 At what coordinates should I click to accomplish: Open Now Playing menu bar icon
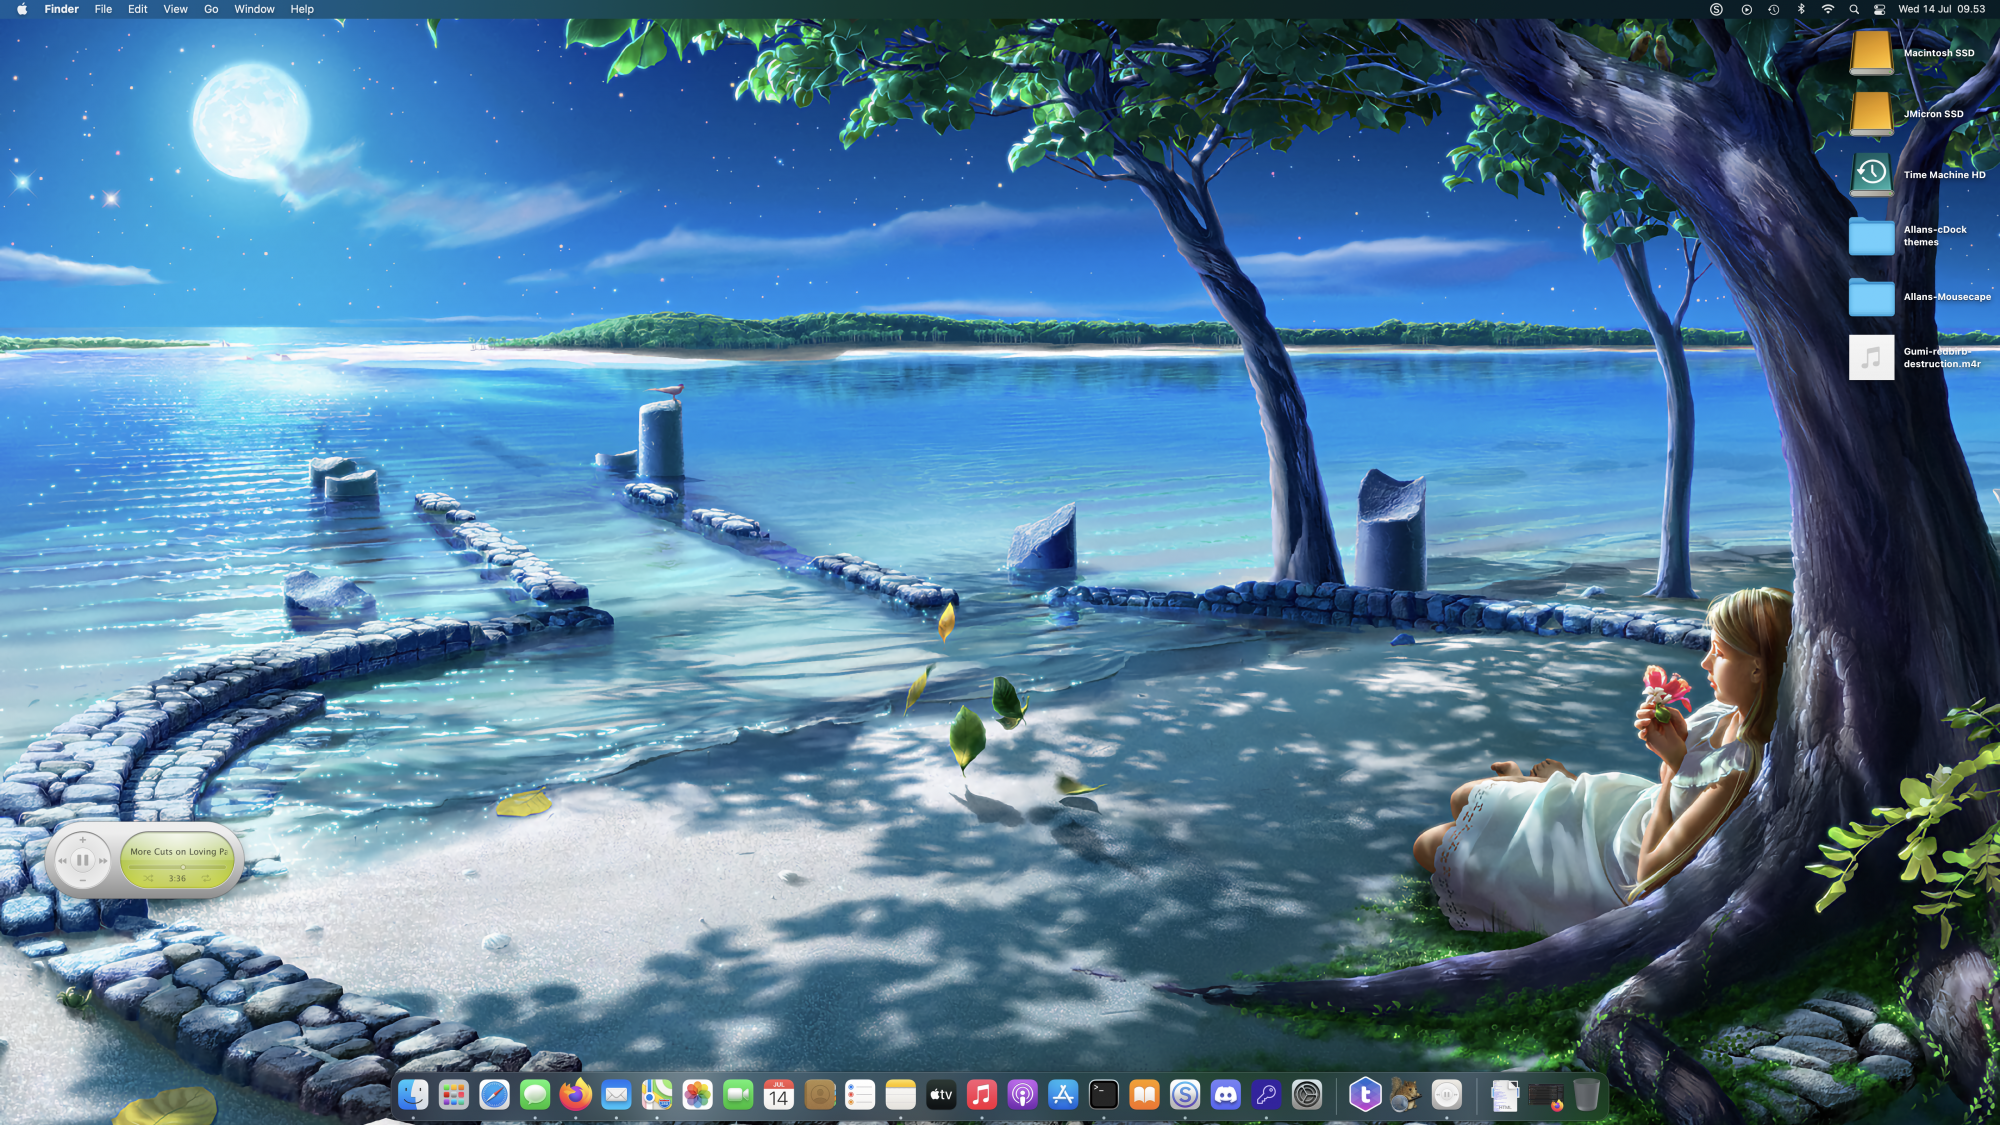click(1746, 9)
